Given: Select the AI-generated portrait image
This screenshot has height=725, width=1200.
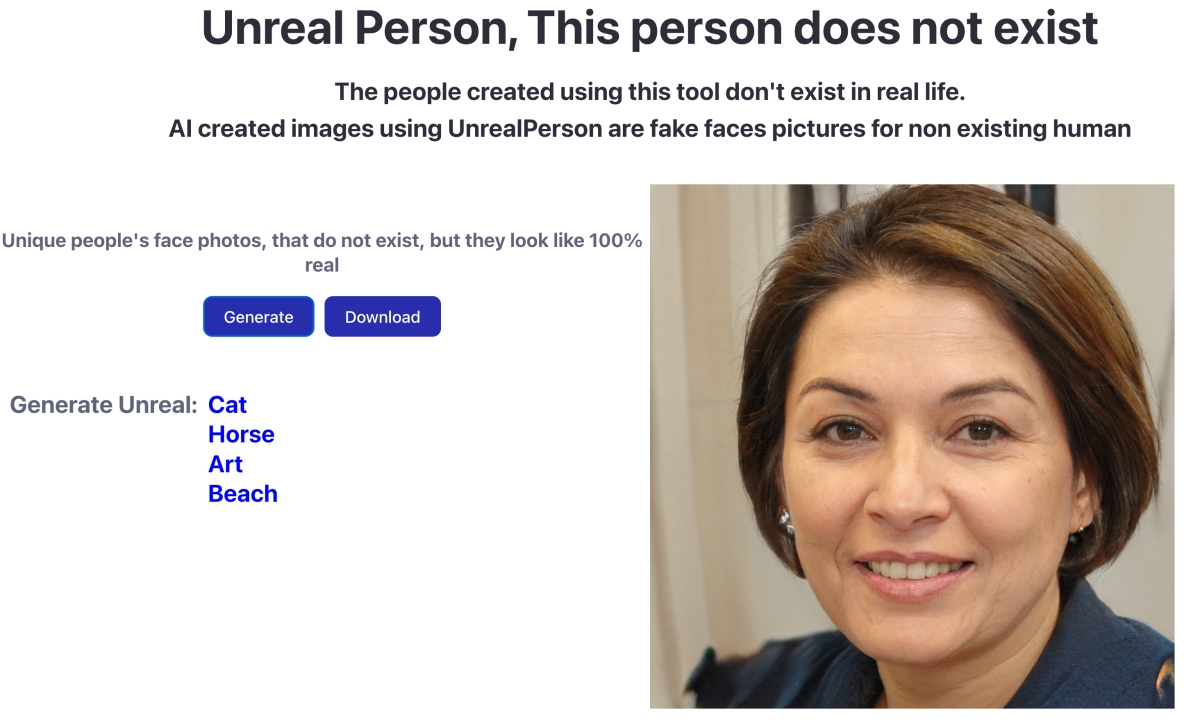Looking at the screenshot, I should click(912, 446).
